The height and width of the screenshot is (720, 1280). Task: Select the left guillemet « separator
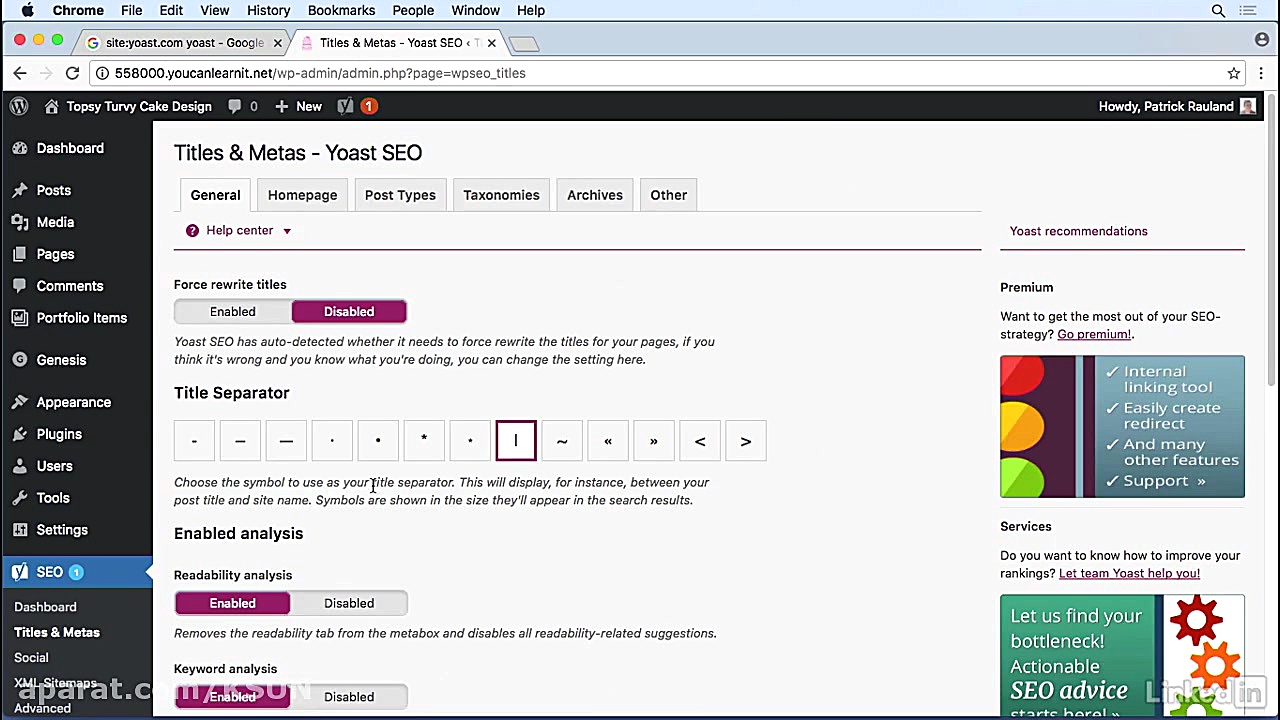[608, 441]
